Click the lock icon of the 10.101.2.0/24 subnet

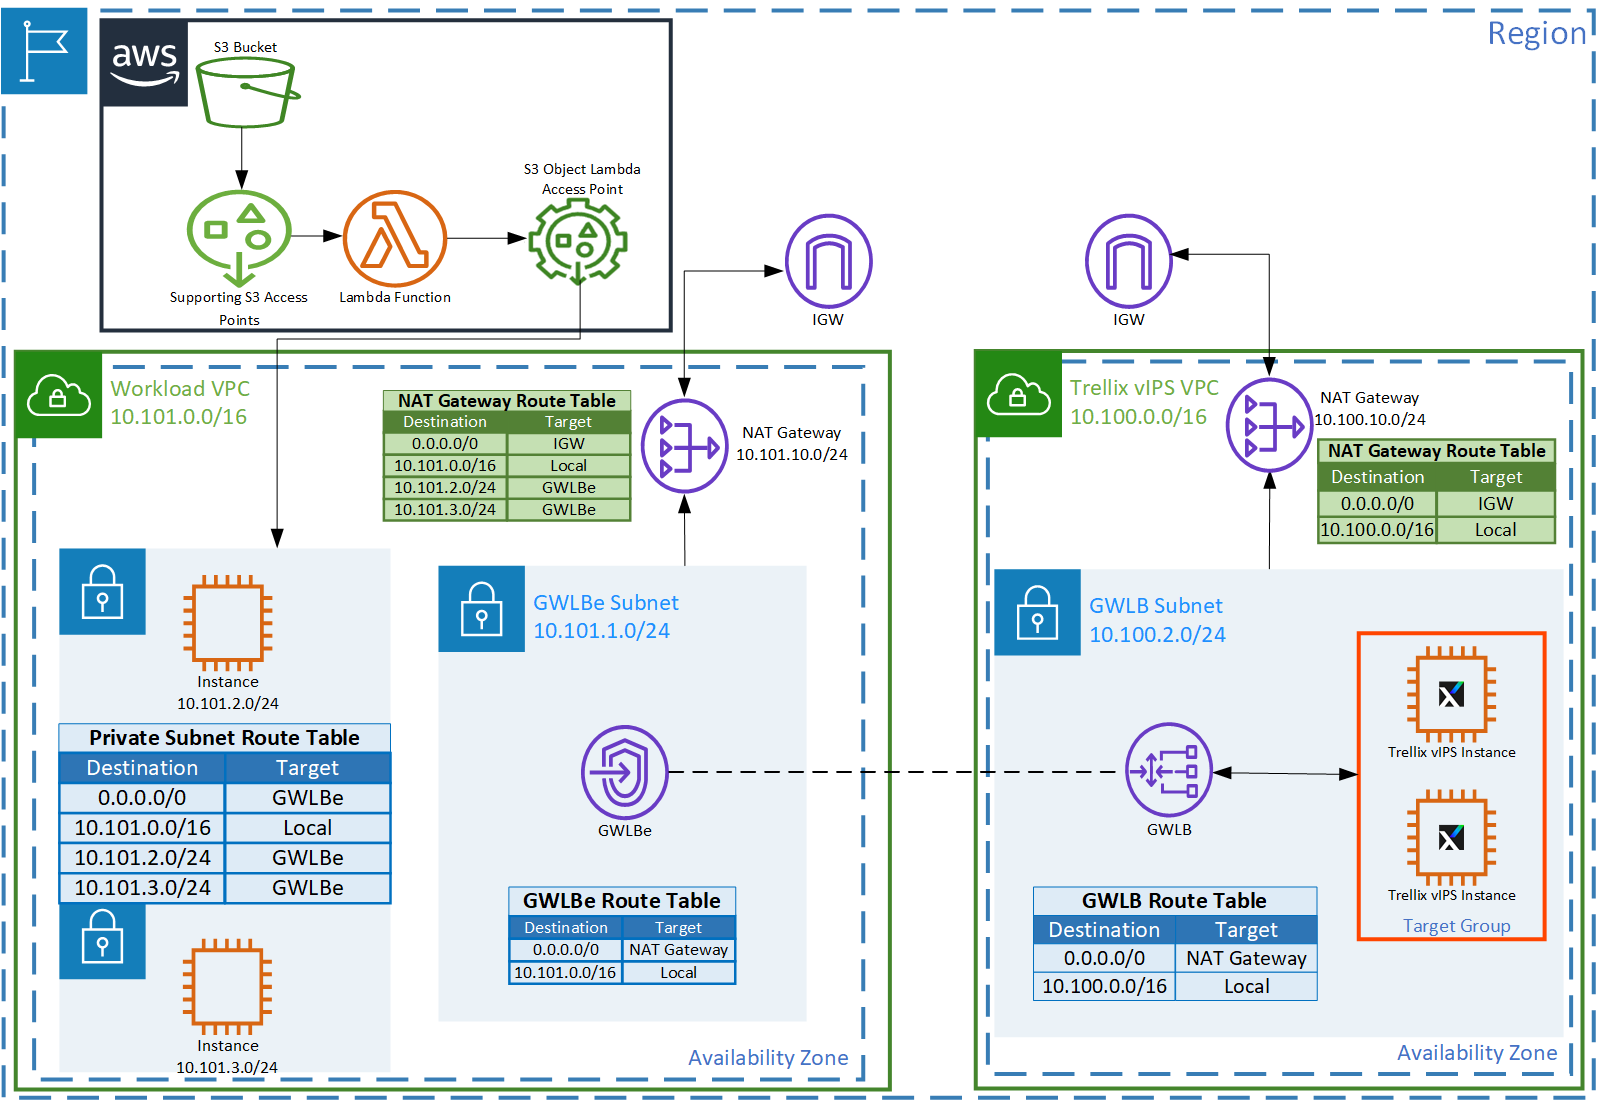coord(102,591)
